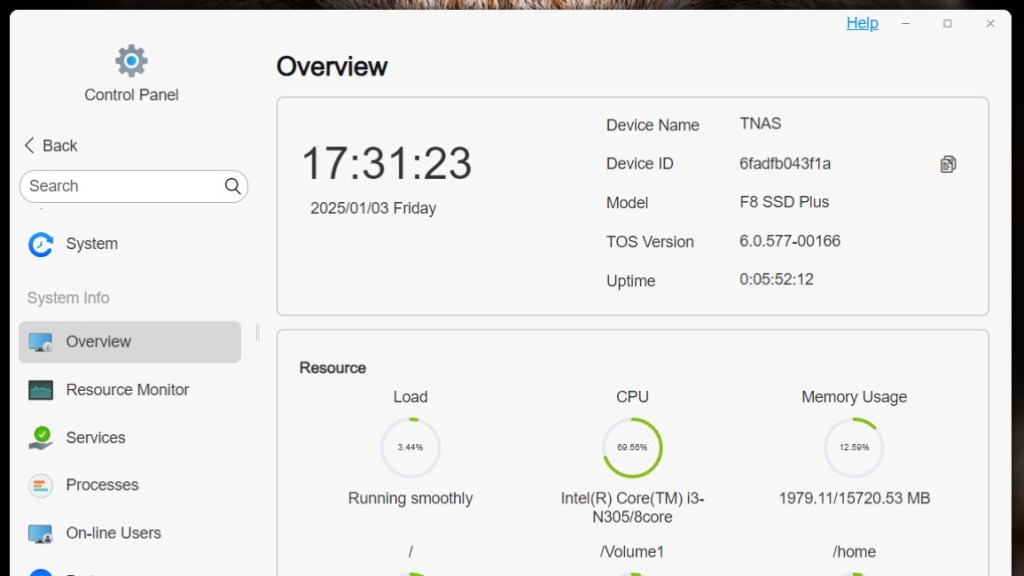Click the Model value F8 SSD Plus
This screenshot has height=576, width=1024.
click(x=784, y=202)
